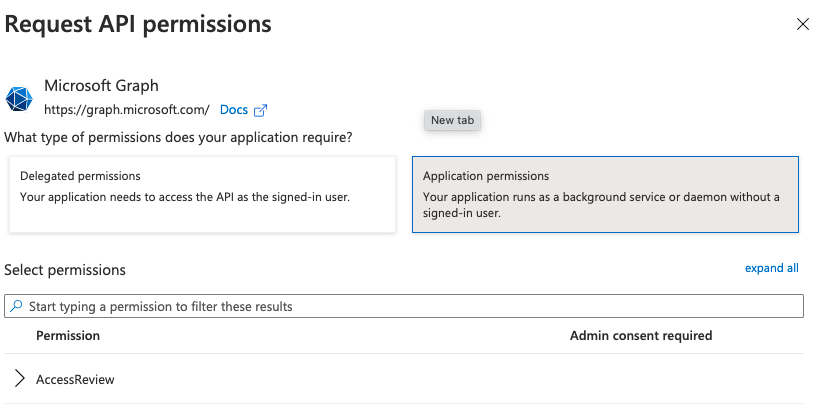Viewport: 824px width, 412px height.
Task: Click the New tab tooltip
Action: click(452, 120)
